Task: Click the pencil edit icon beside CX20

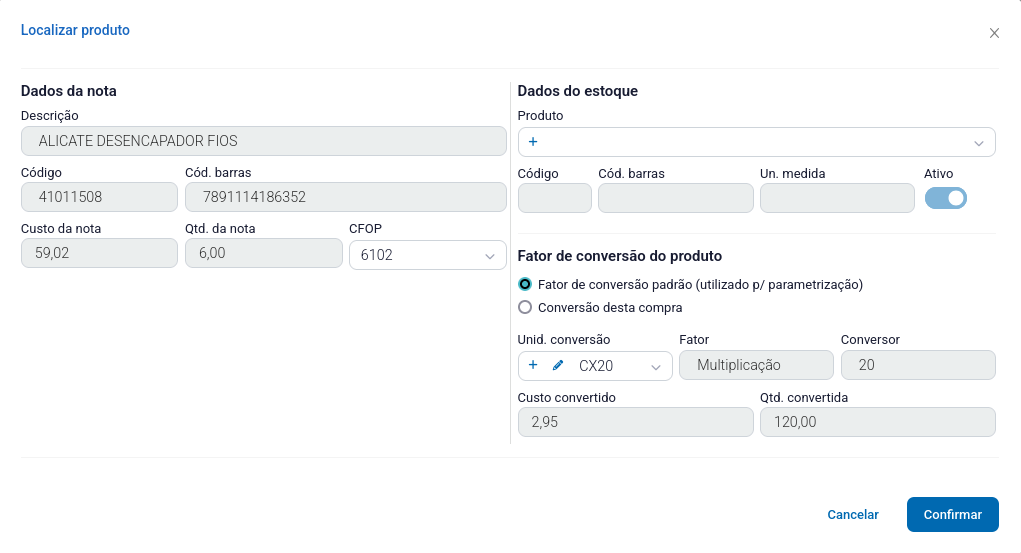Action: [x=558, y=366]
